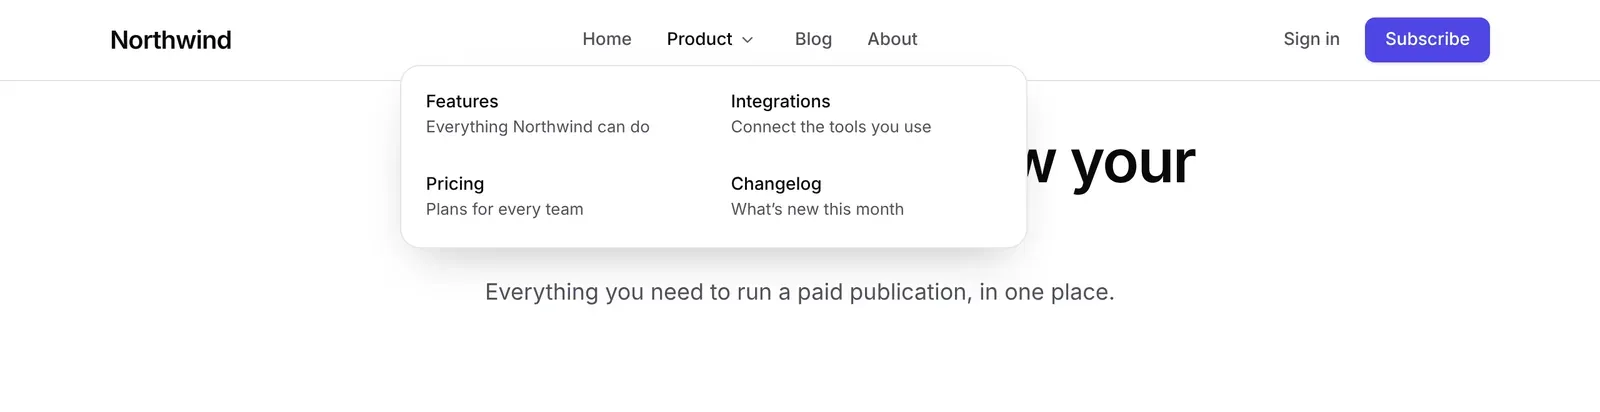
Task: Open the About nav link
Action: 892,39
